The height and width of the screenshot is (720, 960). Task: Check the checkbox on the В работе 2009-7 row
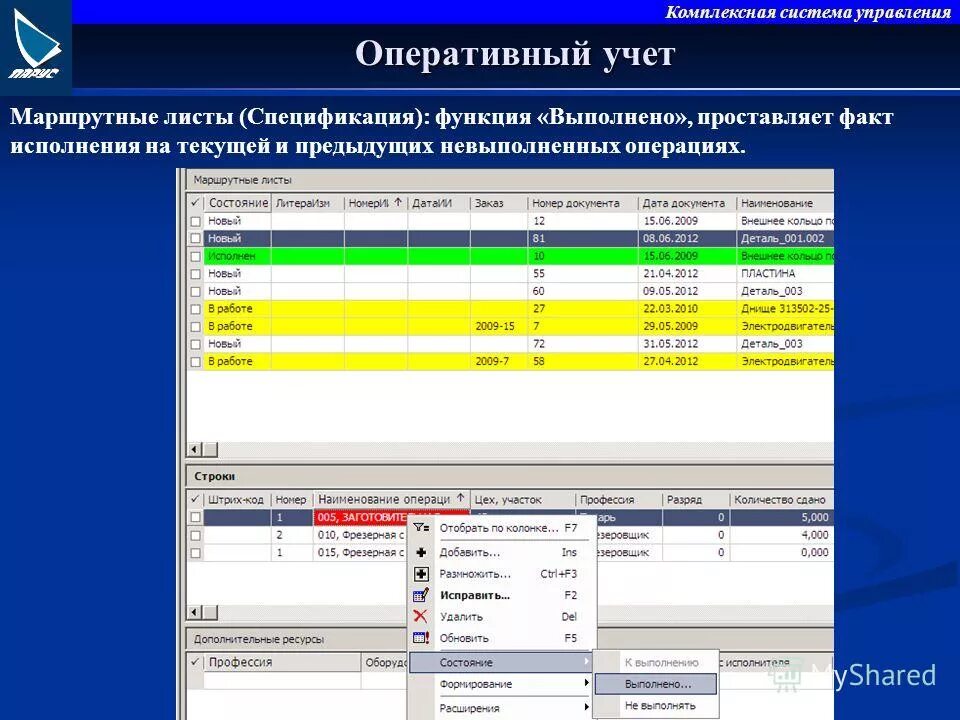(x=192, y=357)
